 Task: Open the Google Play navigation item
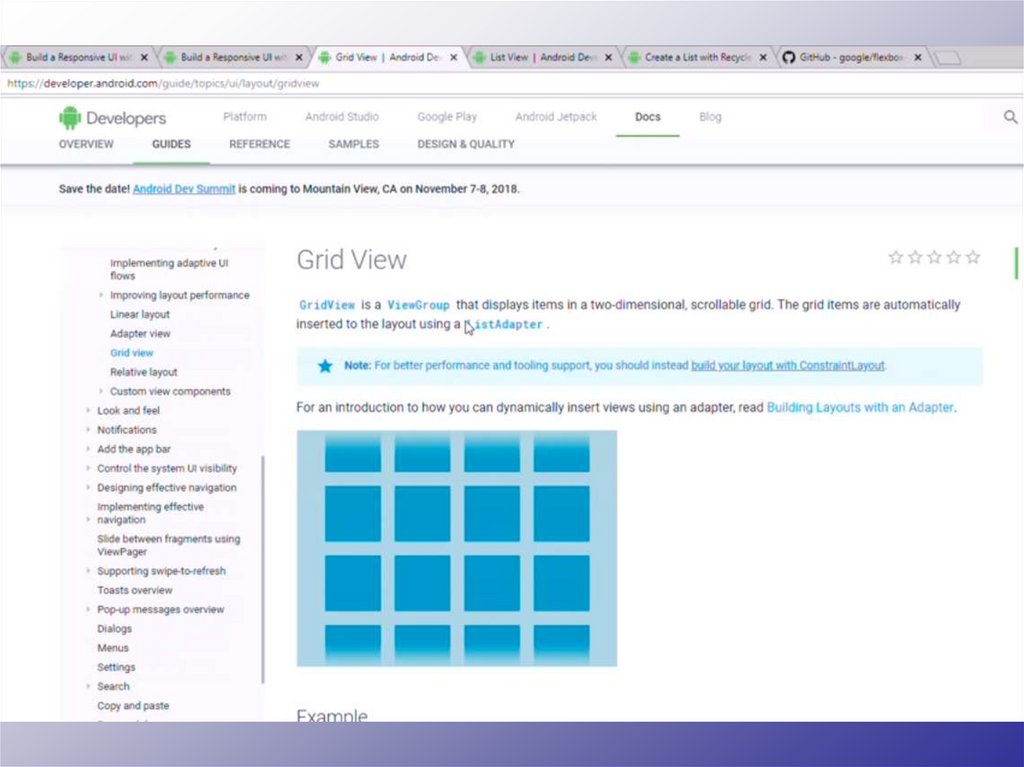(x=447, y=117)
